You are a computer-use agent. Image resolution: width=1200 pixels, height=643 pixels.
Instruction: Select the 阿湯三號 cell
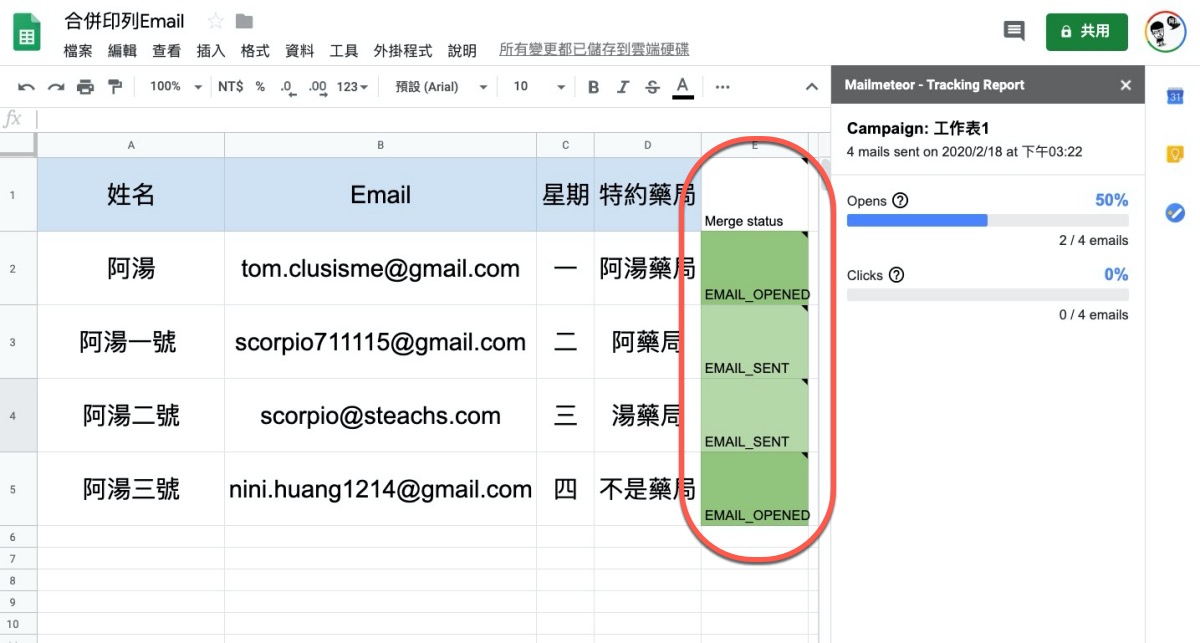[131, 489]
